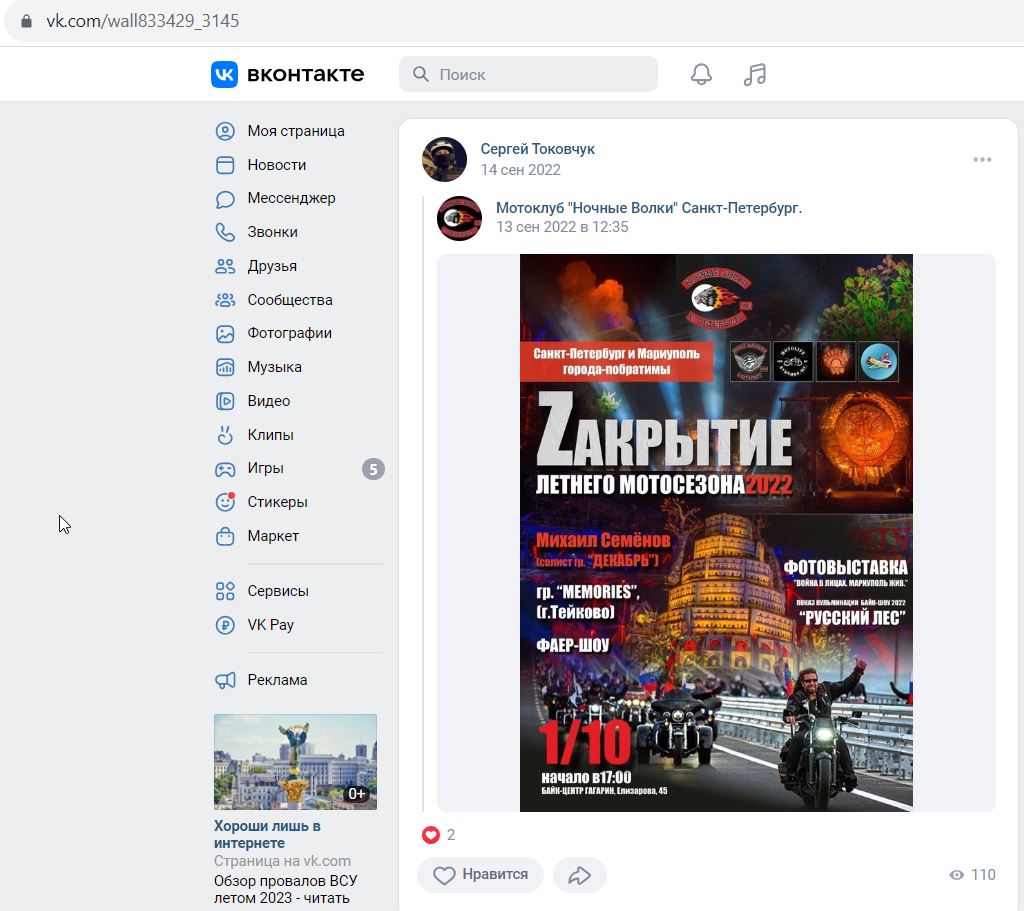Open Мессенджер section

pyautogui.click(x=291, y=199)
